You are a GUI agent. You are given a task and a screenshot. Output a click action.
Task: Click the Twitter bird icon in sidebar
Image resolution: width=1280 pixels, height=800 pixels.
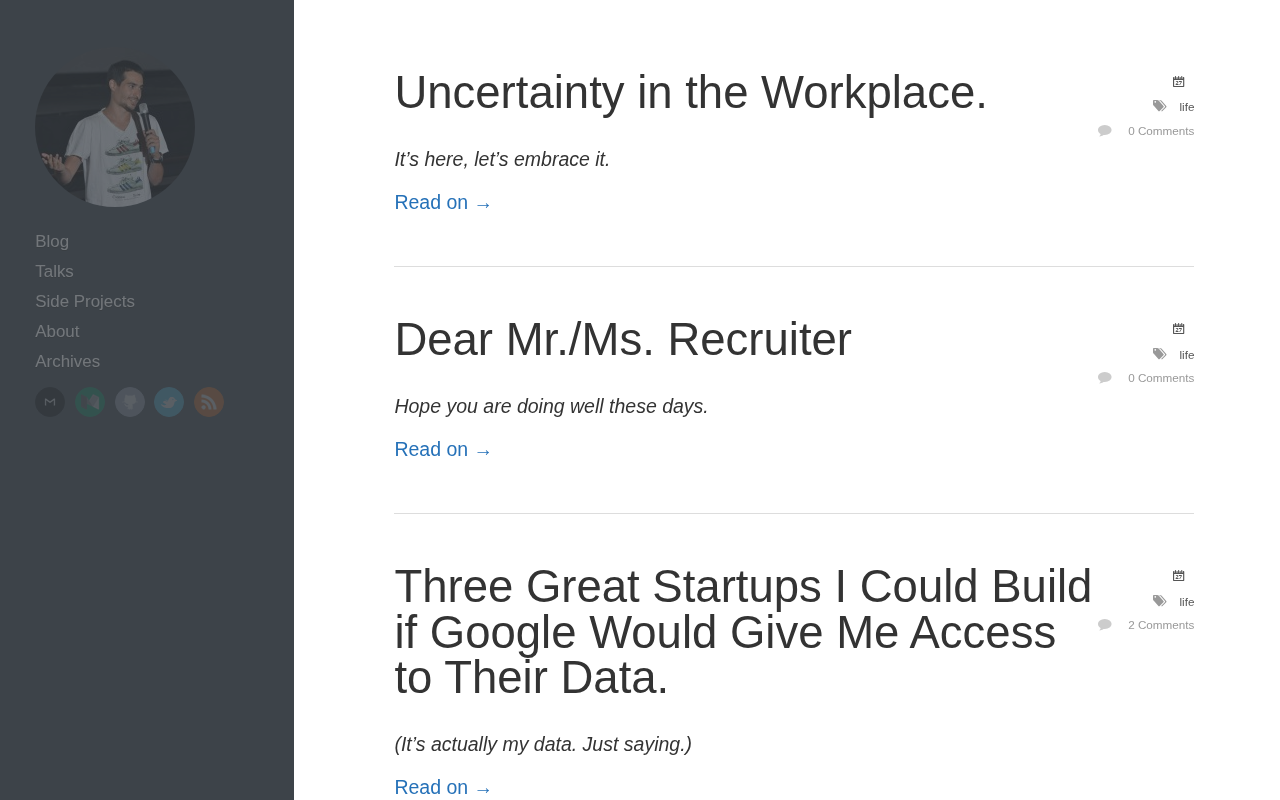pyautogui.click(x=169, y=402)
